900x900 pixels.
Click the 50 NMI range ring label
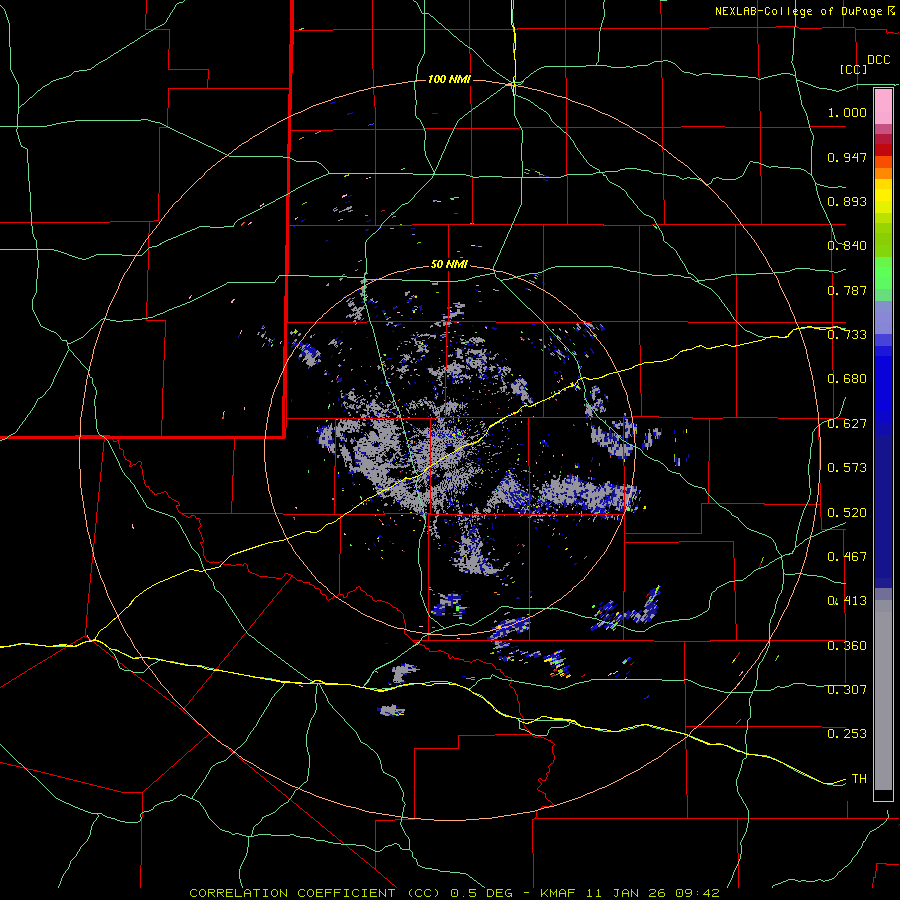[x=449, y=265]
